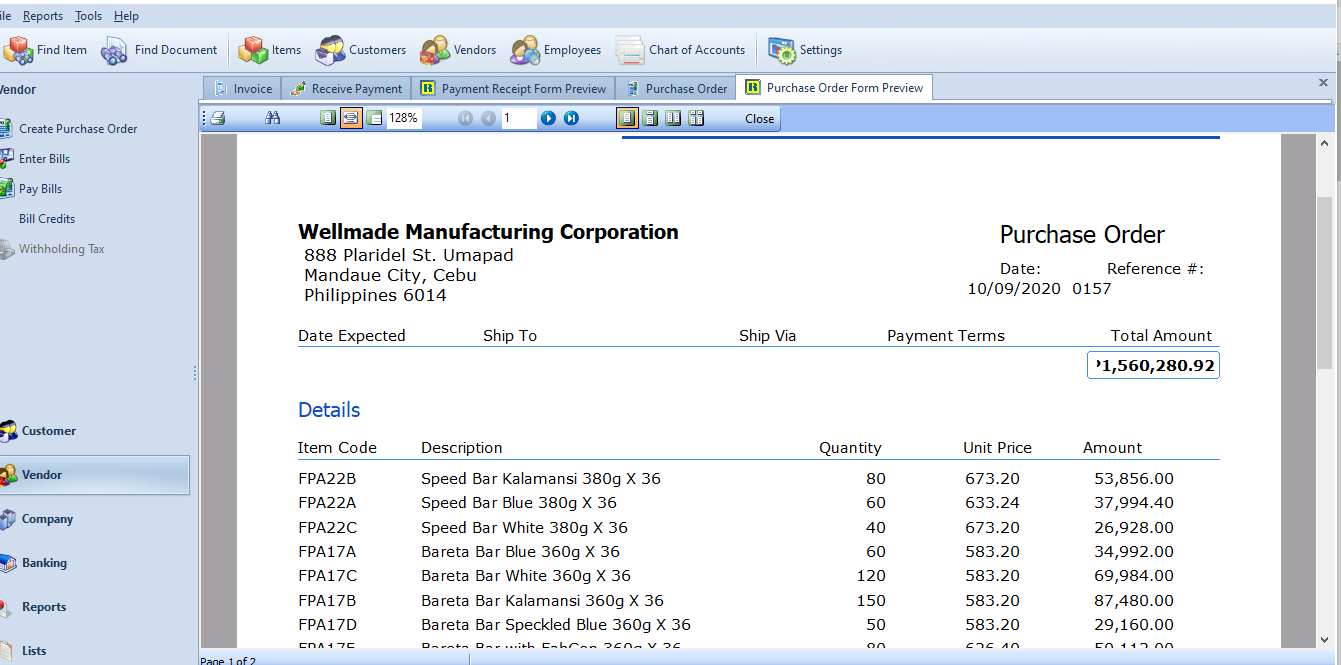Open the Help menu
This screenshot has height=665, width=1341.
click(127, 16)
